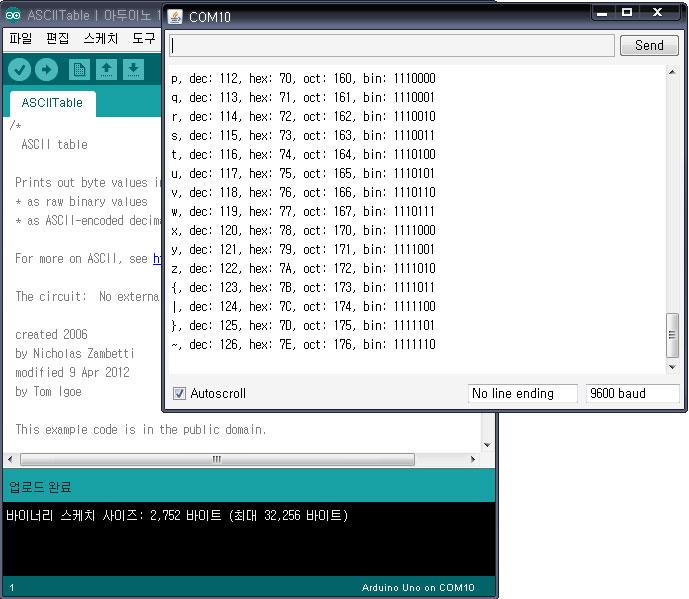Viewport: 689px width, 599px height.
Task: Open the 9600 baud dropdown
Action: click(x=632, y=393)
